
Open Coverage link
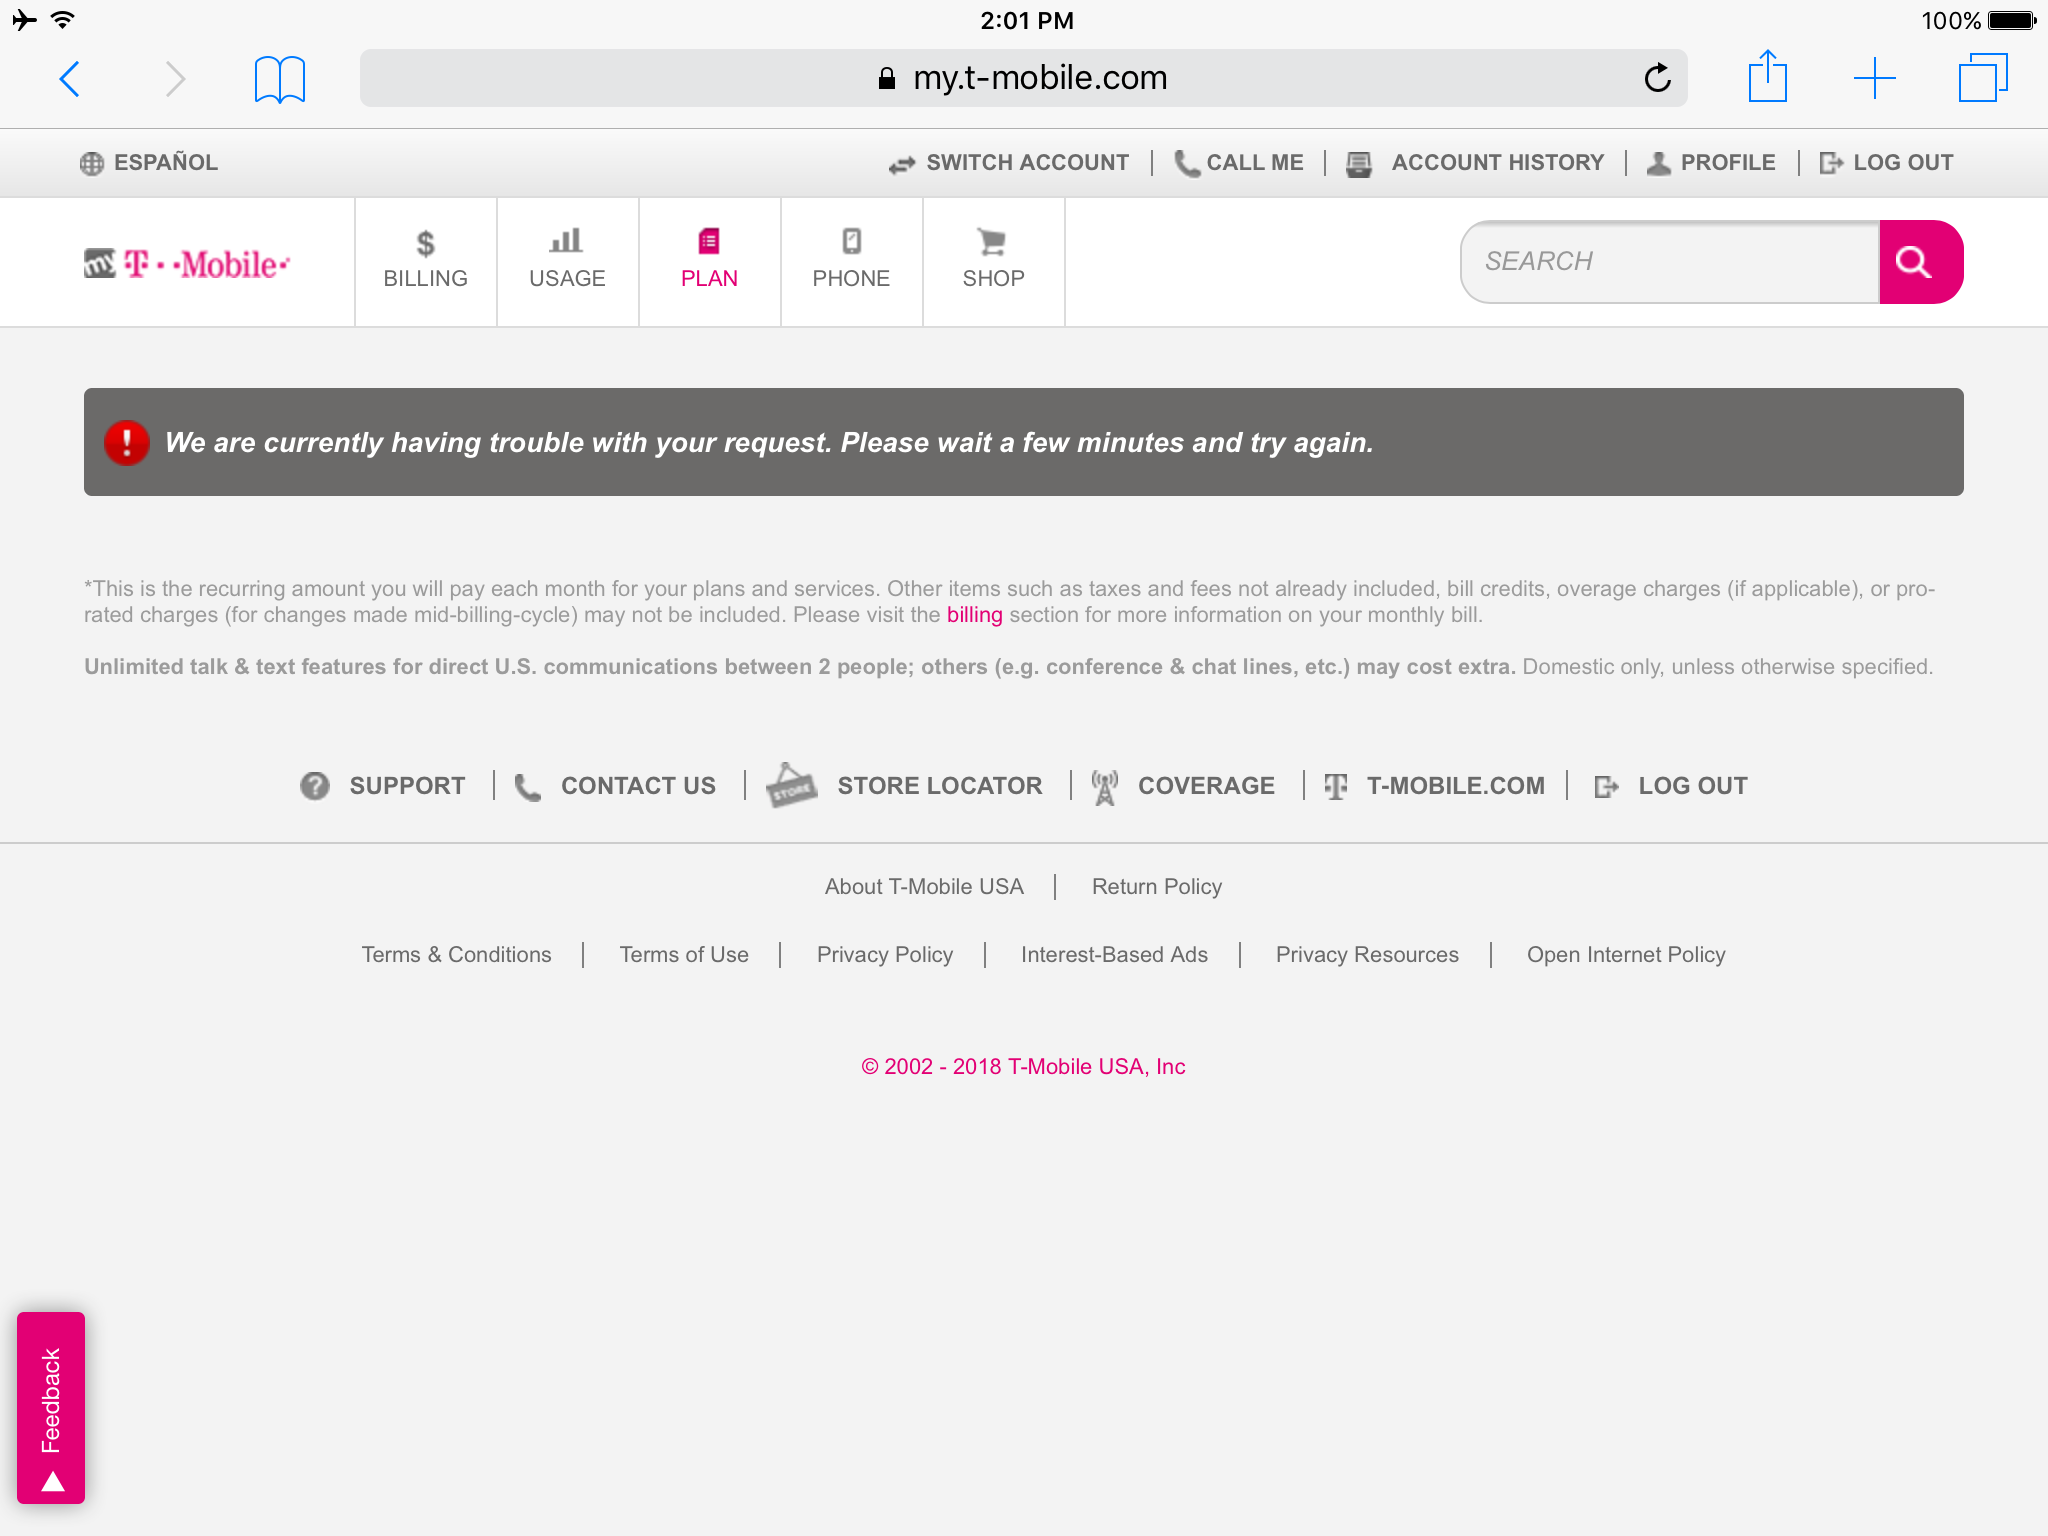click(1206, 786)
